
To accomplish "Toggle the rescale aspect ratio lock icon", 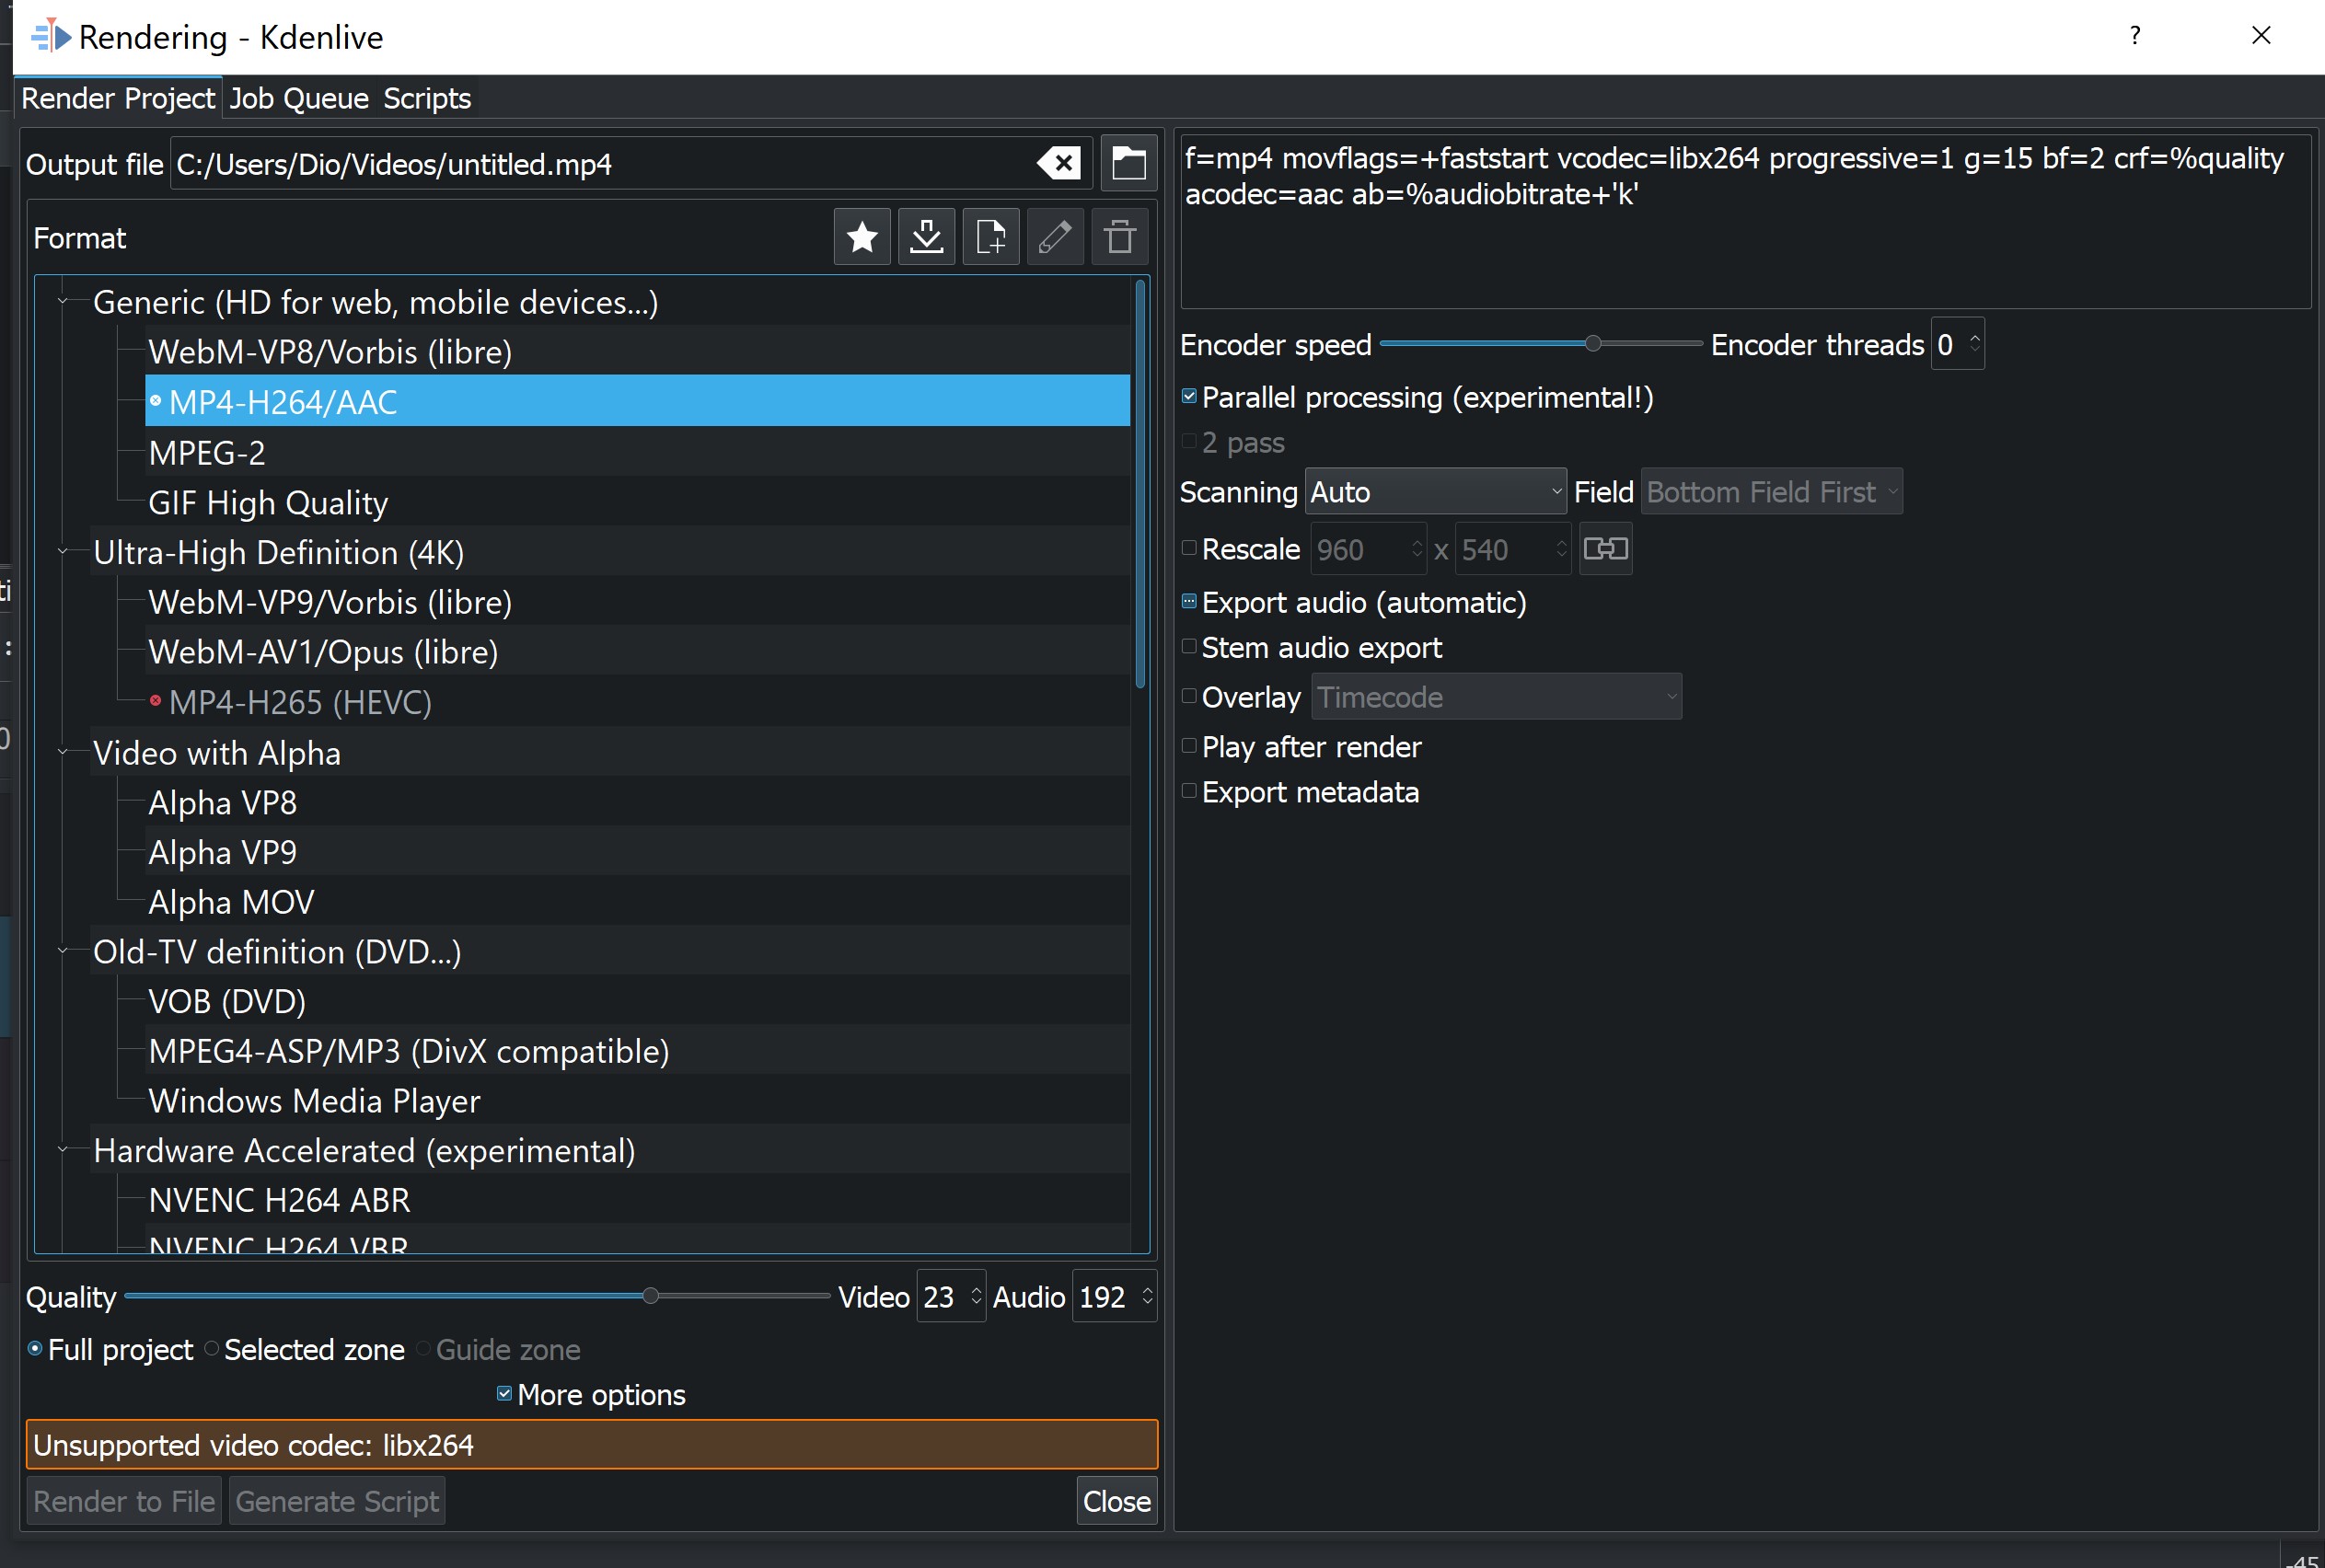I will pos(1606,549).
